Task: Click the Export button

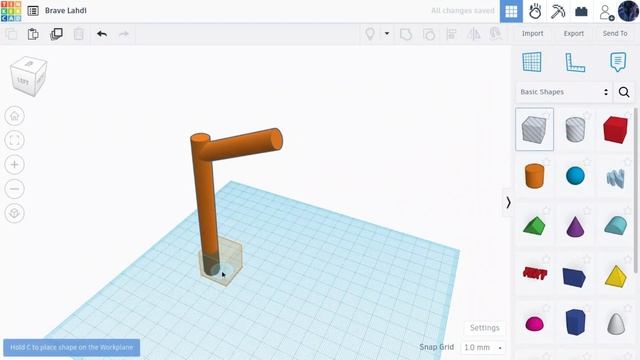Action: (573, 33)
